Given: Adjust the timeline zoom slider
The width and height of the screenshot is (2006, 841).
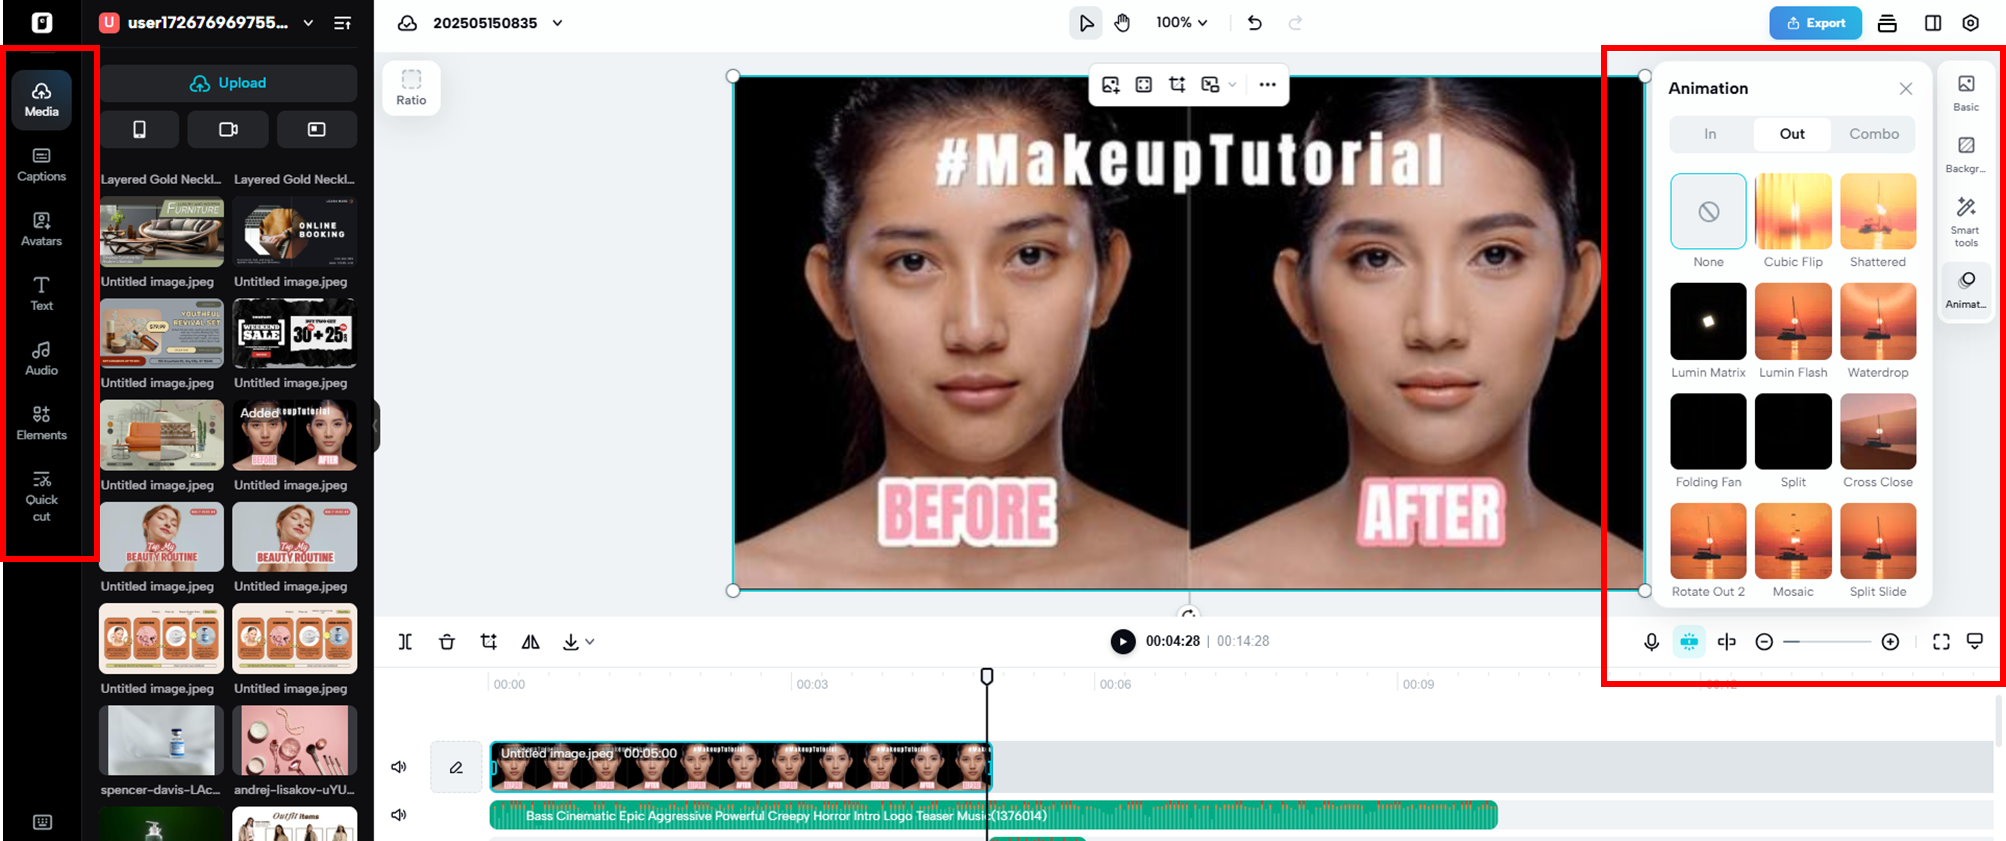Looking at the screenshot, I should [x=1827, y=642].
